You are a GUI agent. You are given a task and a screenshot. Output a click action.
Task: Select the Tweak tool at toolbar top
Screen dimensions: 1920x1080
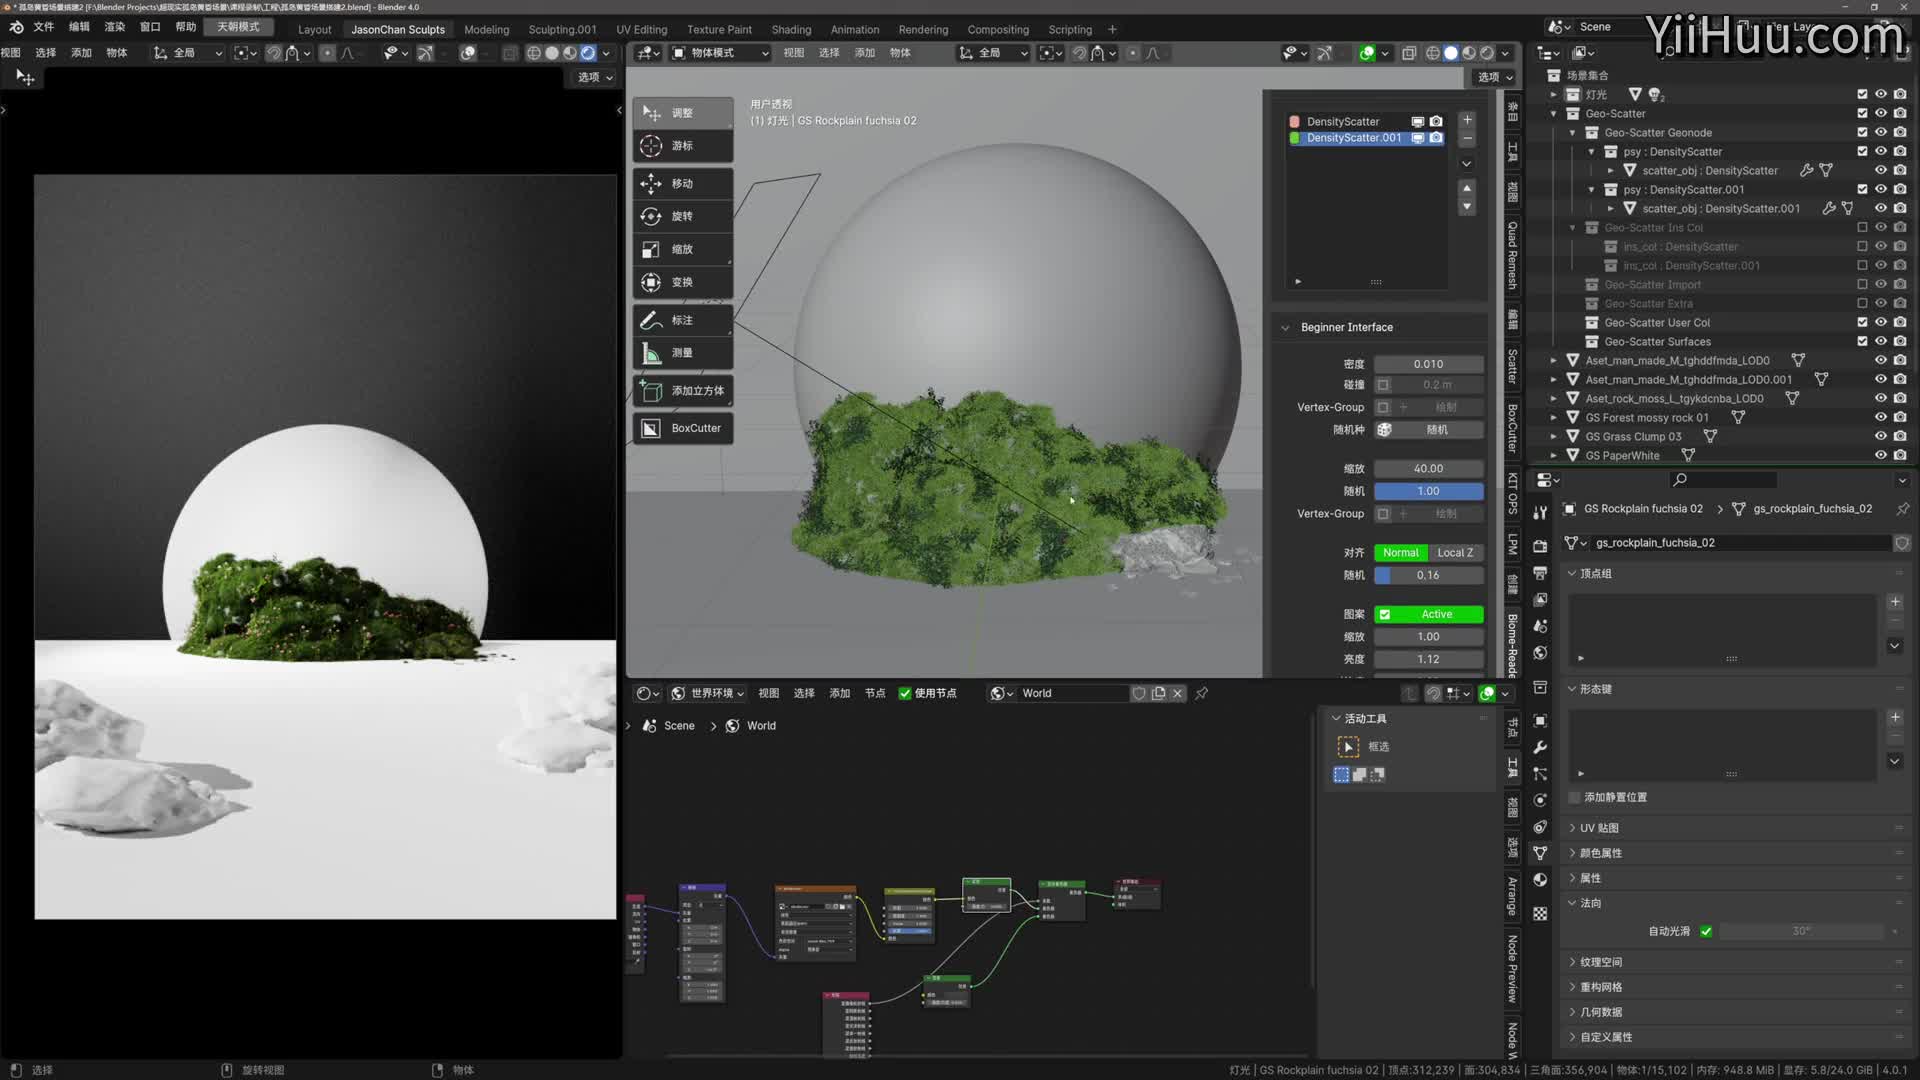683,113
